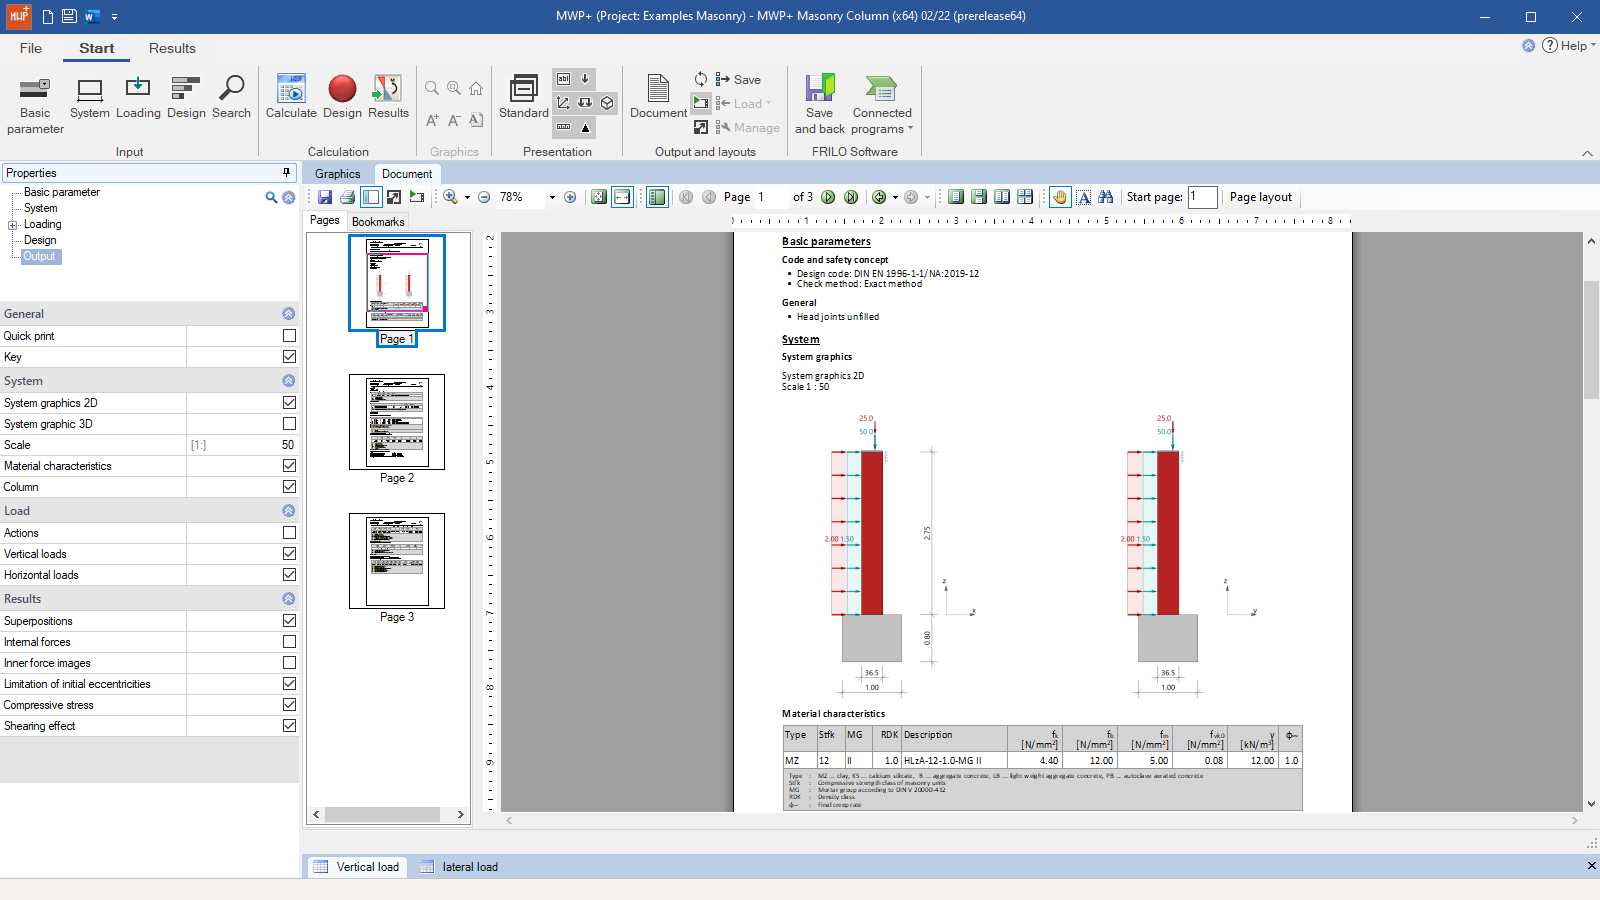Open find binoculars tool
This screenshot has height=900, width=1600.
point(1105,197)
